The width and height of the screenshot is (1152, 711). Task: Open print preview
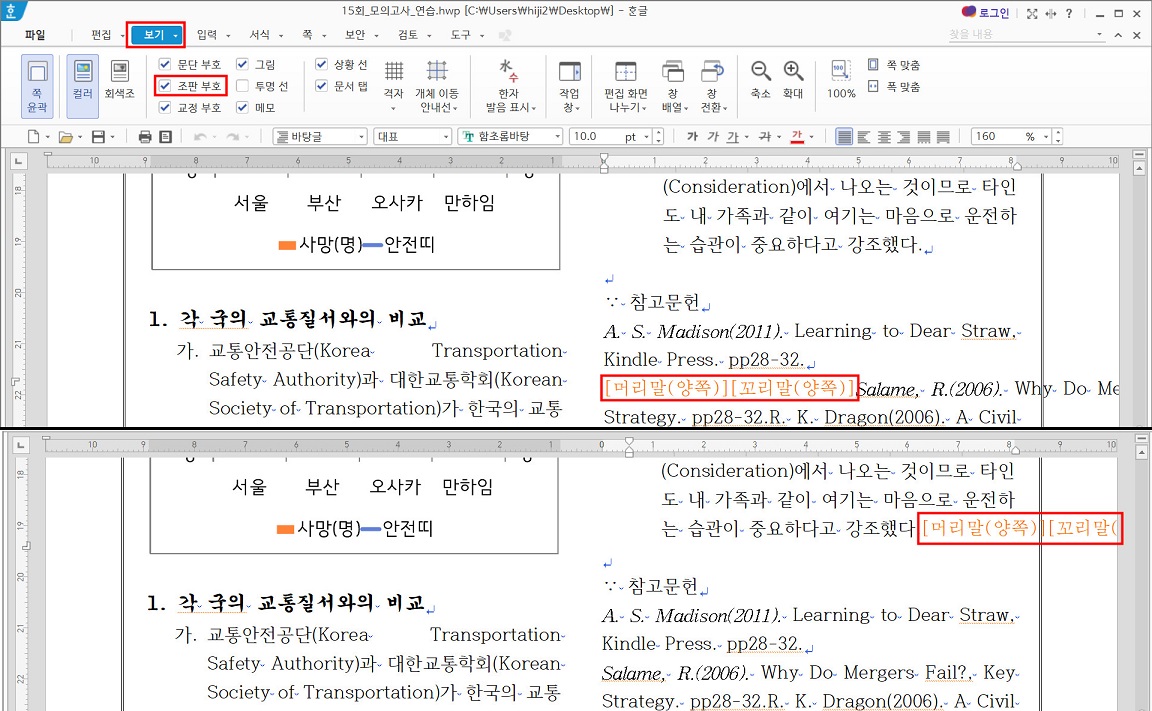point(165,137)
